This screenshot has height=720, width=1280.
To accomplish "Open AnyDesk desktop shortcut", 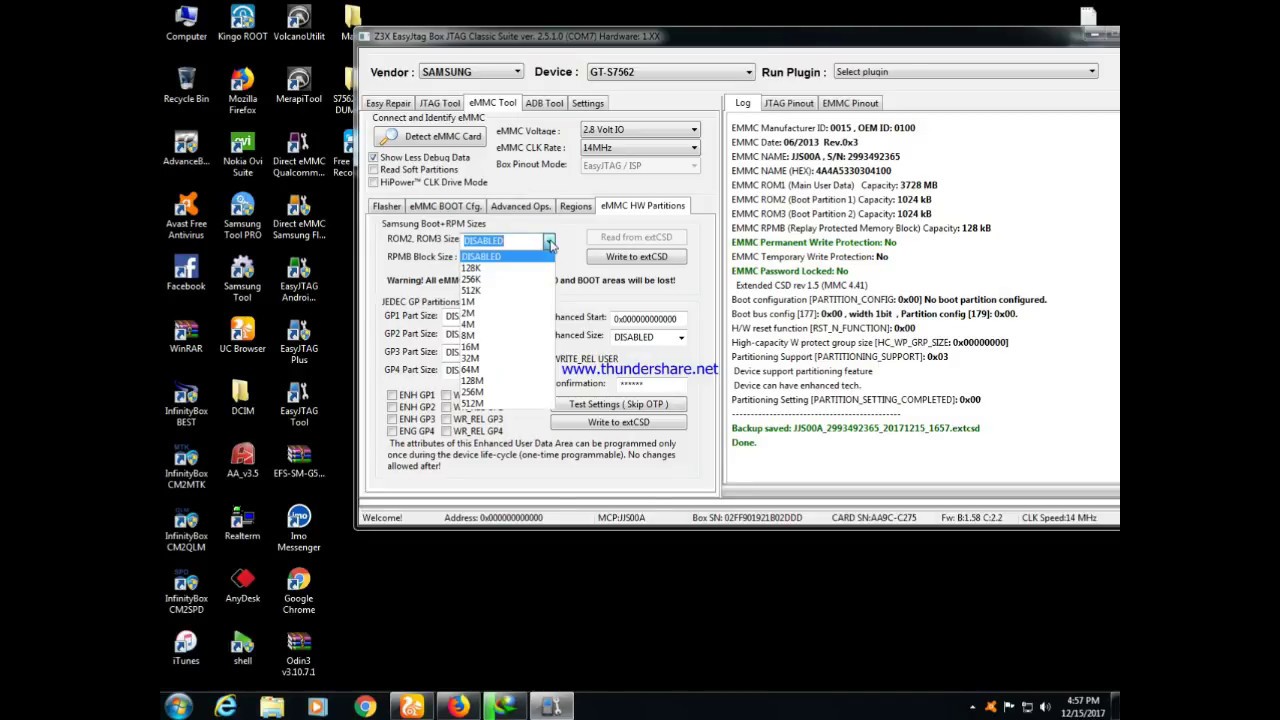I will [x=242, y=585].
